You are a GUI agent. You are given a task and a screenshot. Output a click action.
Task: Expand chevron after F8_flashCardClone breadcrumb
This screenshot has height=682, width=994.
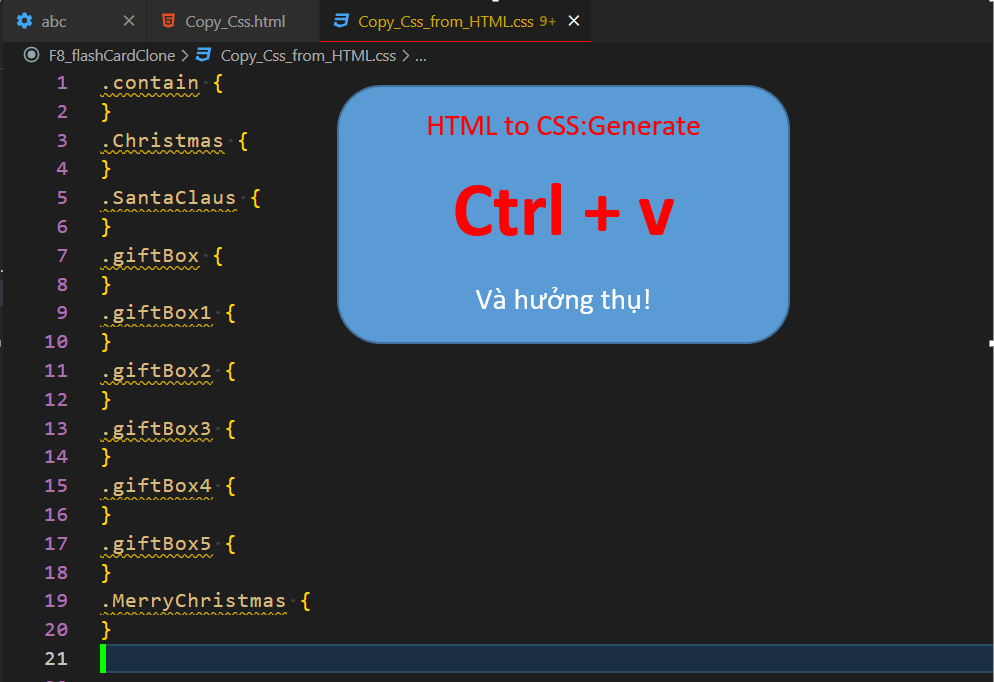click(184, 56)
